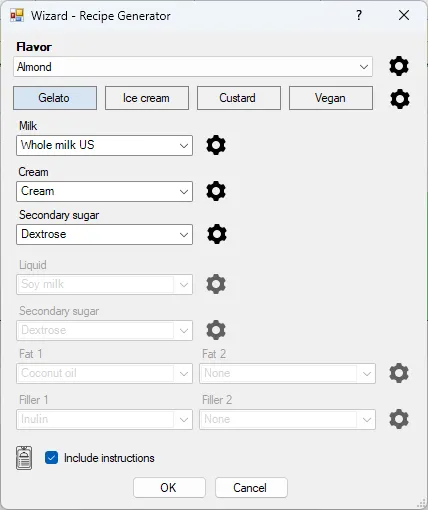
Task: Click the instructions clipboard icon
Action: pyautogui.click(x=24, y=458)
